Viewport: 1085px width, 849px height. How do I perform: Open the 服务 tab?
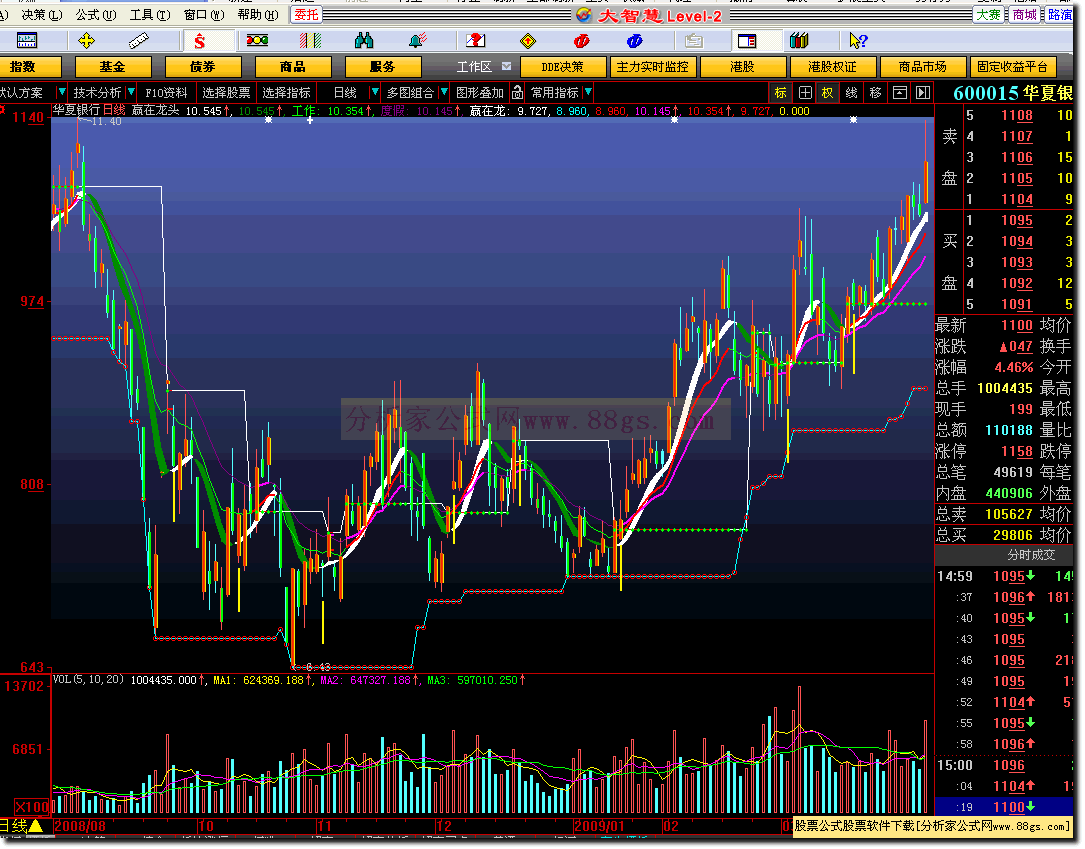click(383, 67)
